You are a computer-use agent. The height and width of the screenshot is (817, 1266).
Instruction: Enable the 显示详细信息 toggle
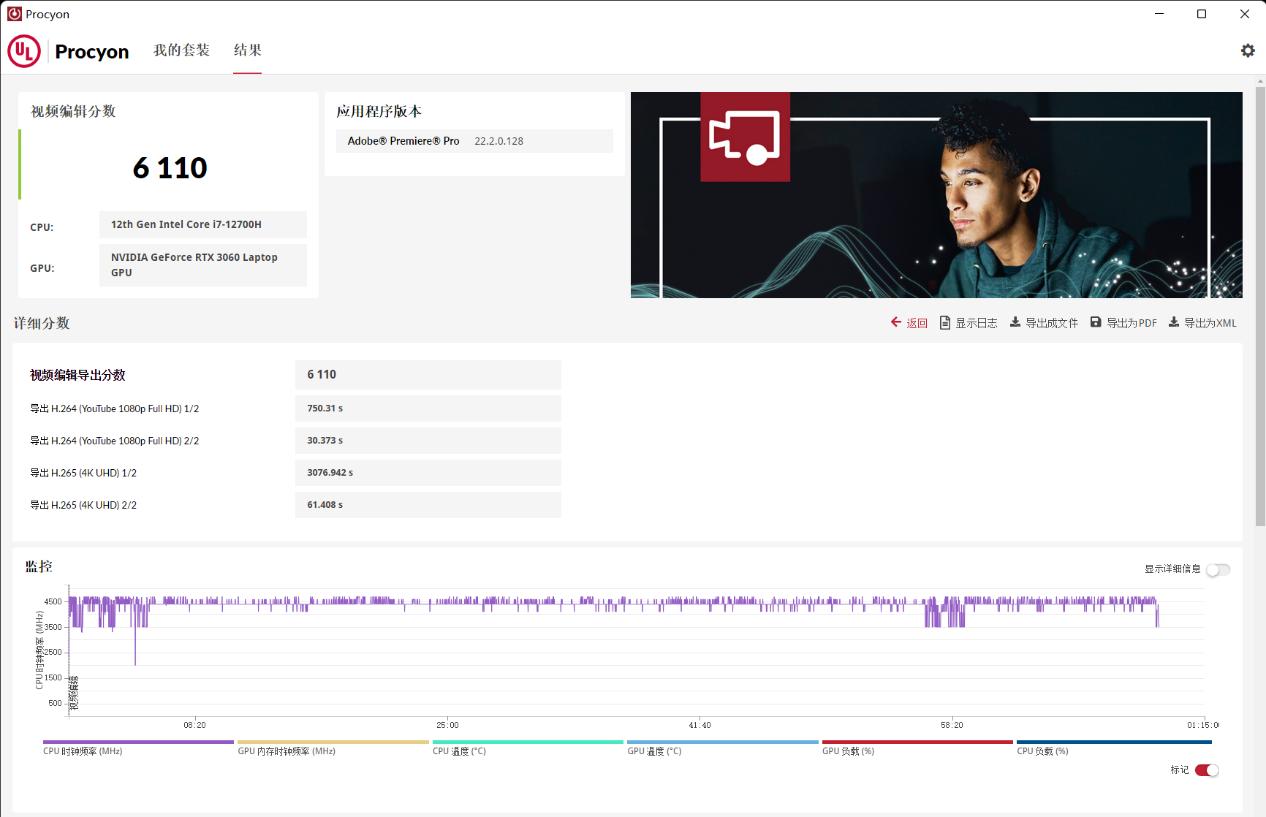coord(1217,570)
